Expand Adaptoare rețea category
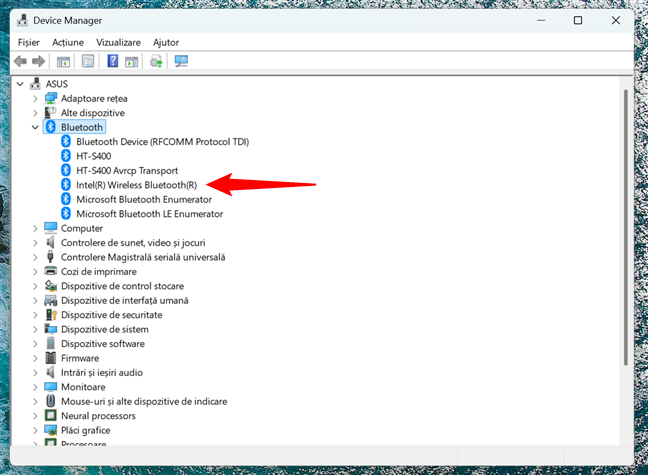Viewport: 648px width, 475px height. tap(36, 99)
